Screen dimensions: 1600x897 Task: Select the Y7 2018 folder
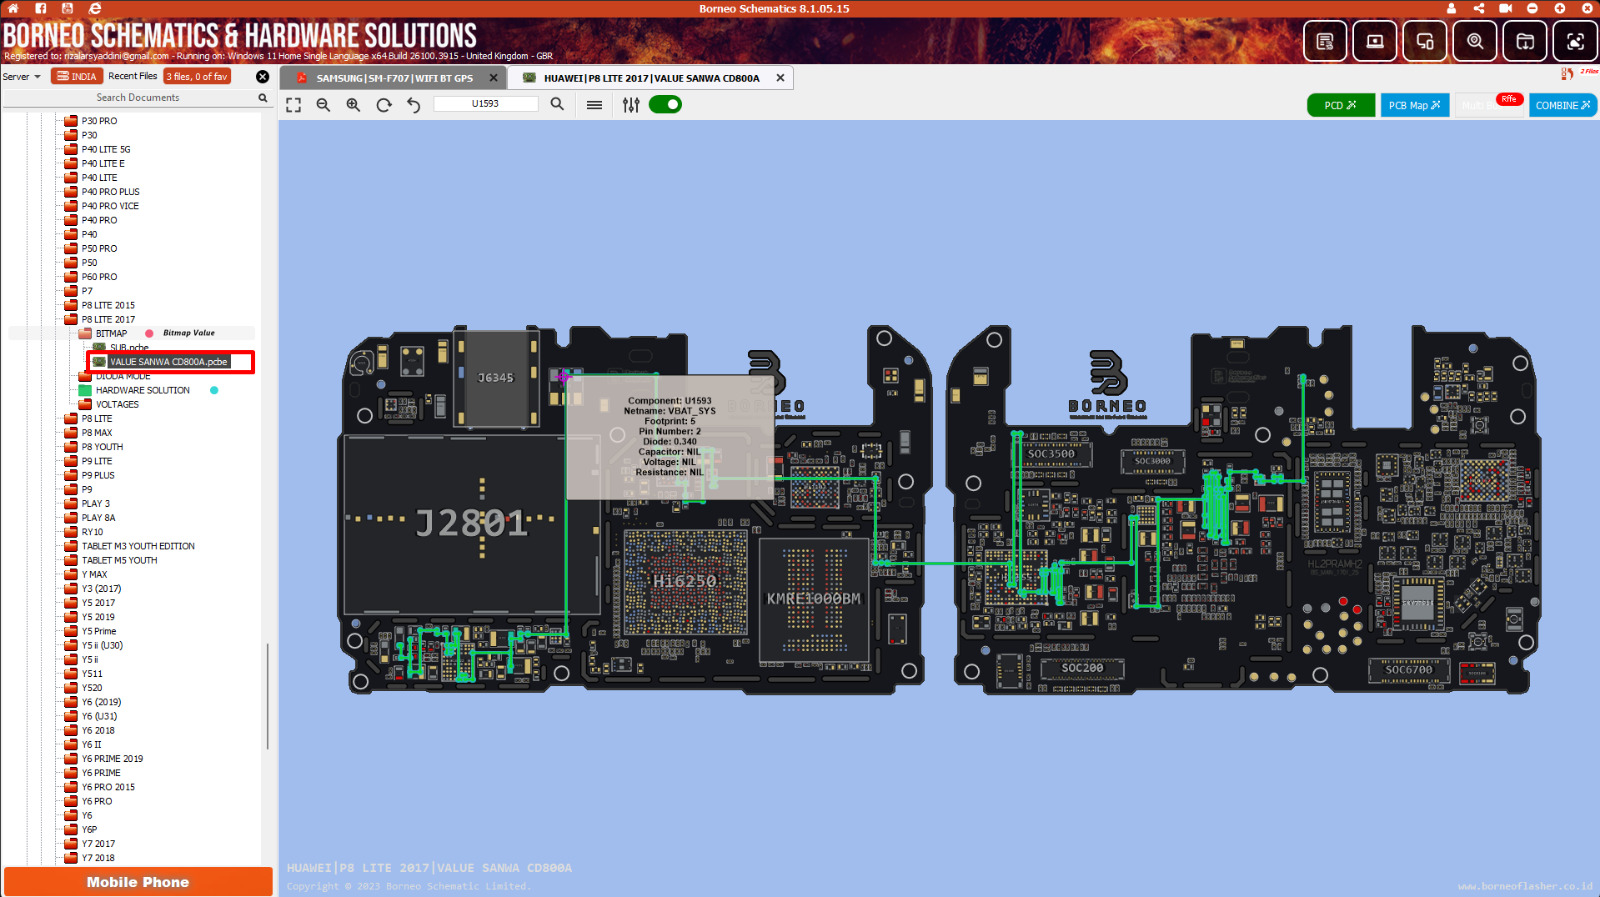98,858
